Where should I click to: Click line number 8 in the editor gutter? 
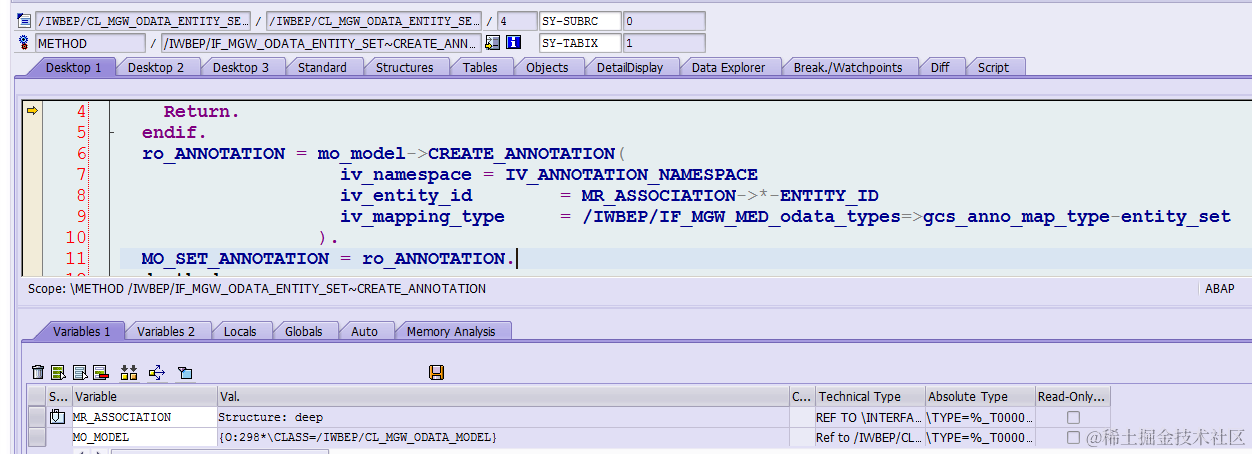pos(80,196)
